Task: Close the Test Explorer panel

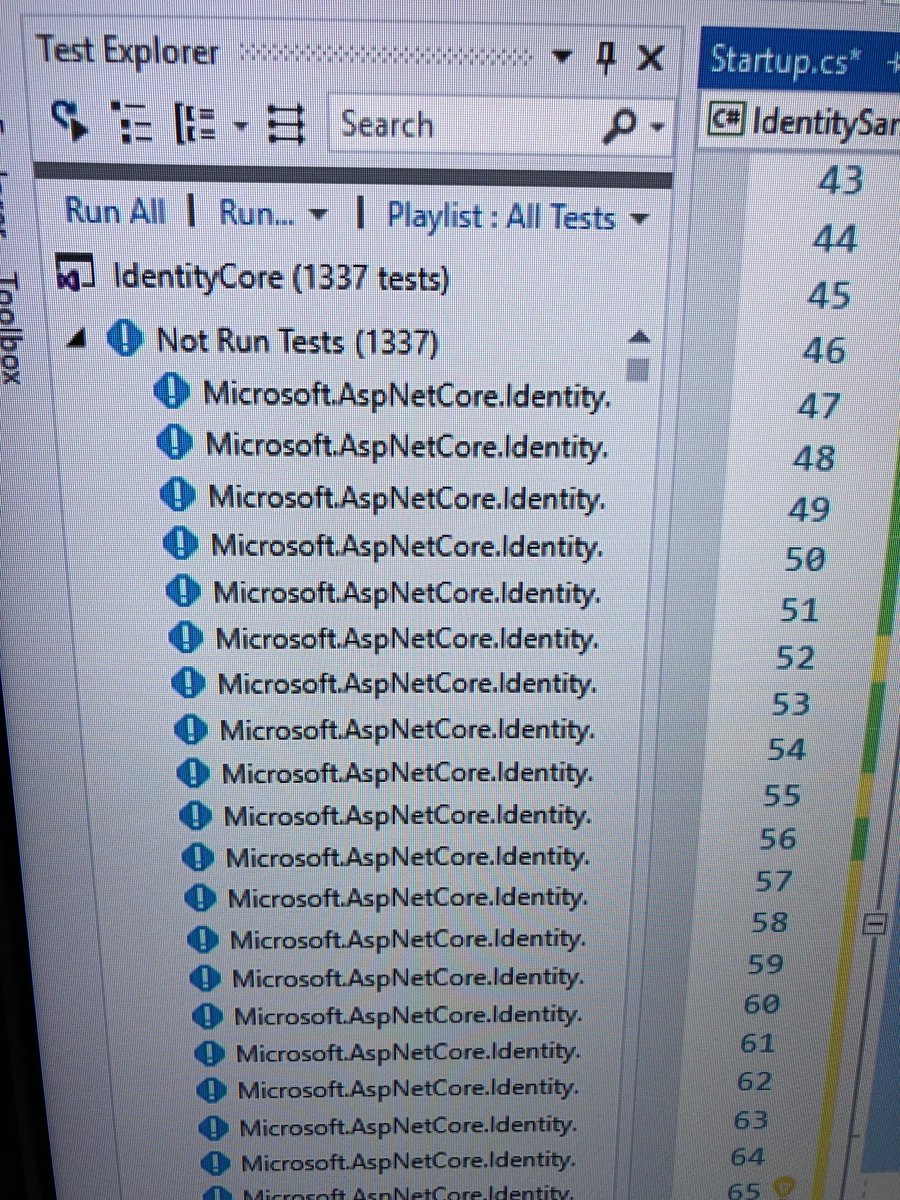Action: [650, 60]
